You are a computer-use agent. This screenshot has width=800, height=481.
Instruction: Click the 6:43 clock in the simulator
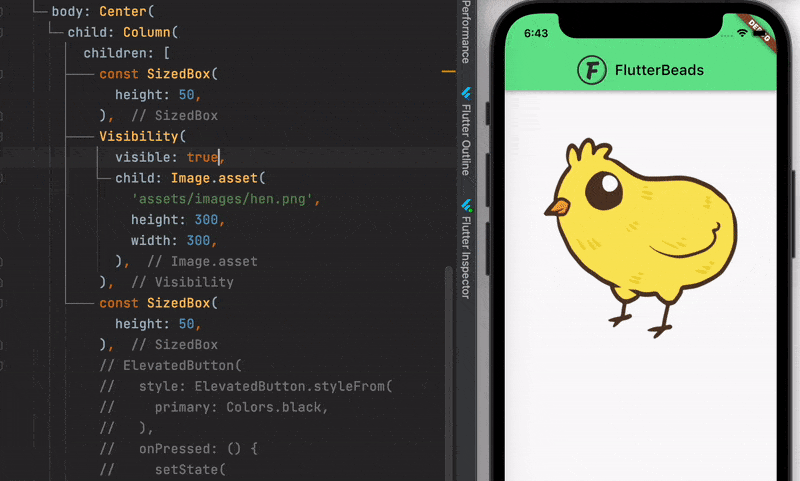(x=536, y=33)
